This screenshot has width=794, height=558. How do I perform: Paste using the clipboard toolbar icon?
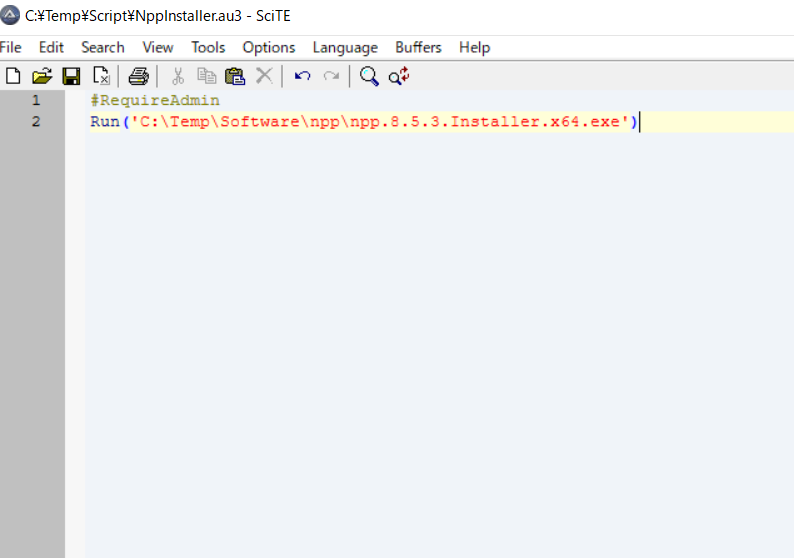235,76
